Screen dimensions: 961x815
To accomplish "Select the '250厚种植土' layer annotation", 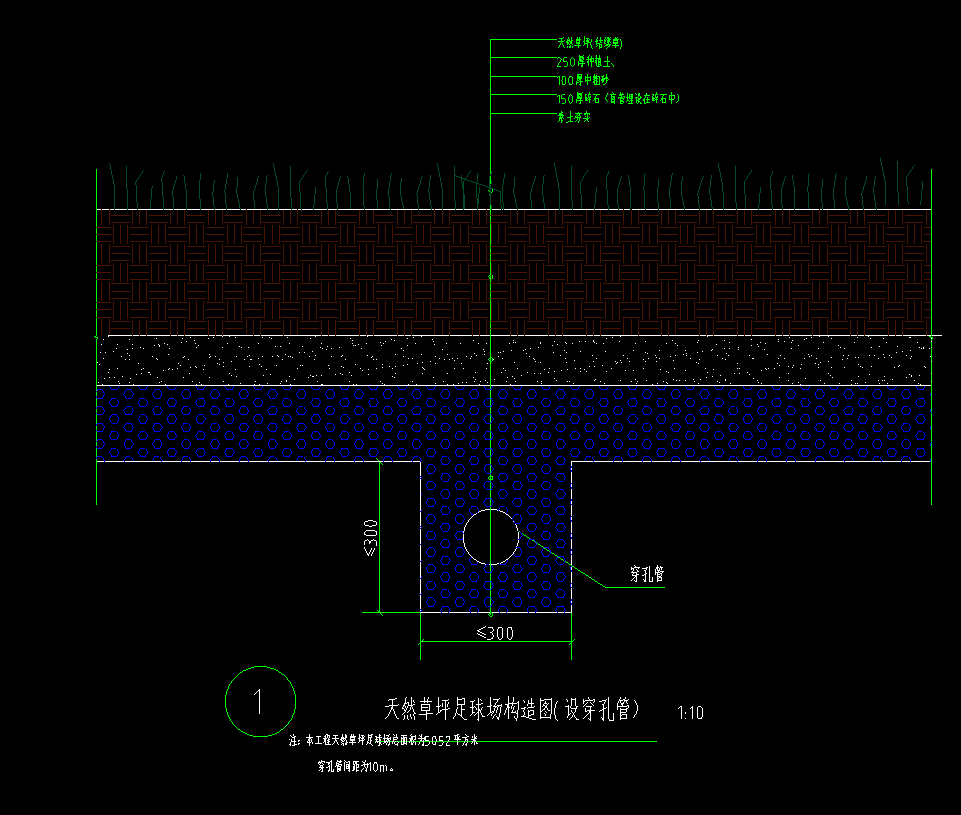I will click(585, 62).
